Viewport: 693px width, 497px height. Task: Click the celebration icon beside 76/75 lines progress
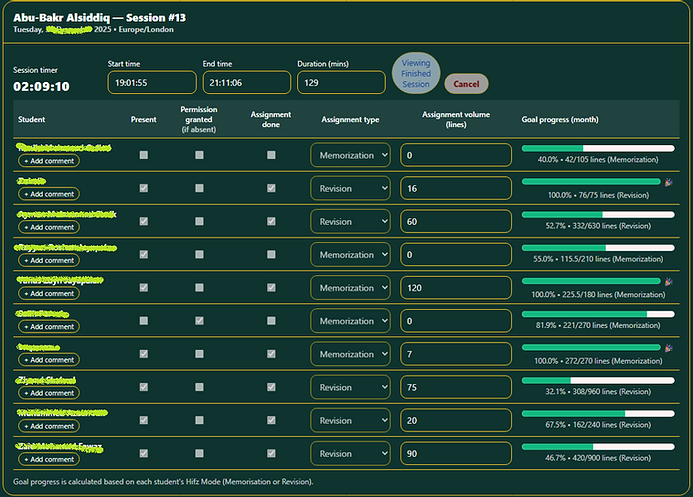668,182
